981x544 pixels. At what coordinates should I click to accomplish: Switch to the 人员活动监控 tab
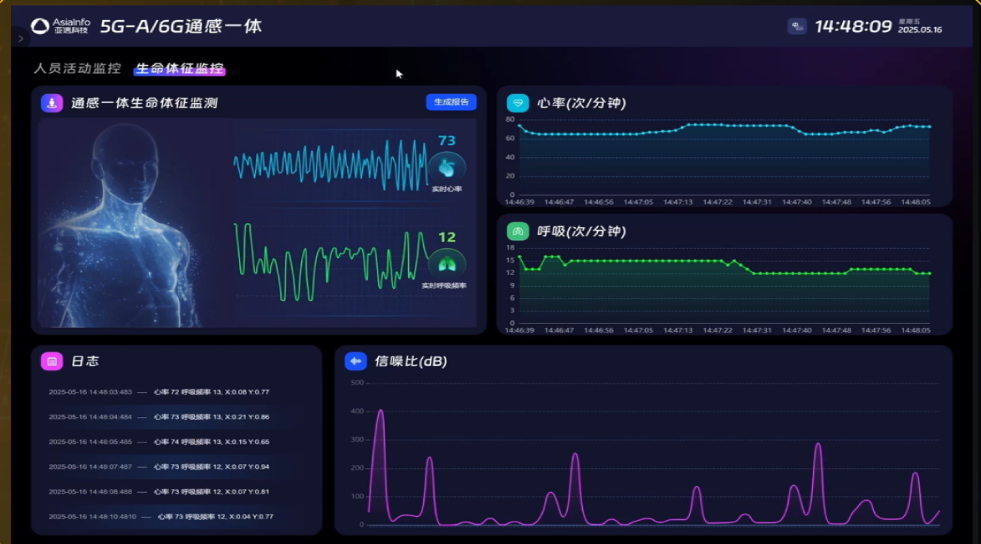[x=77, y=69]
